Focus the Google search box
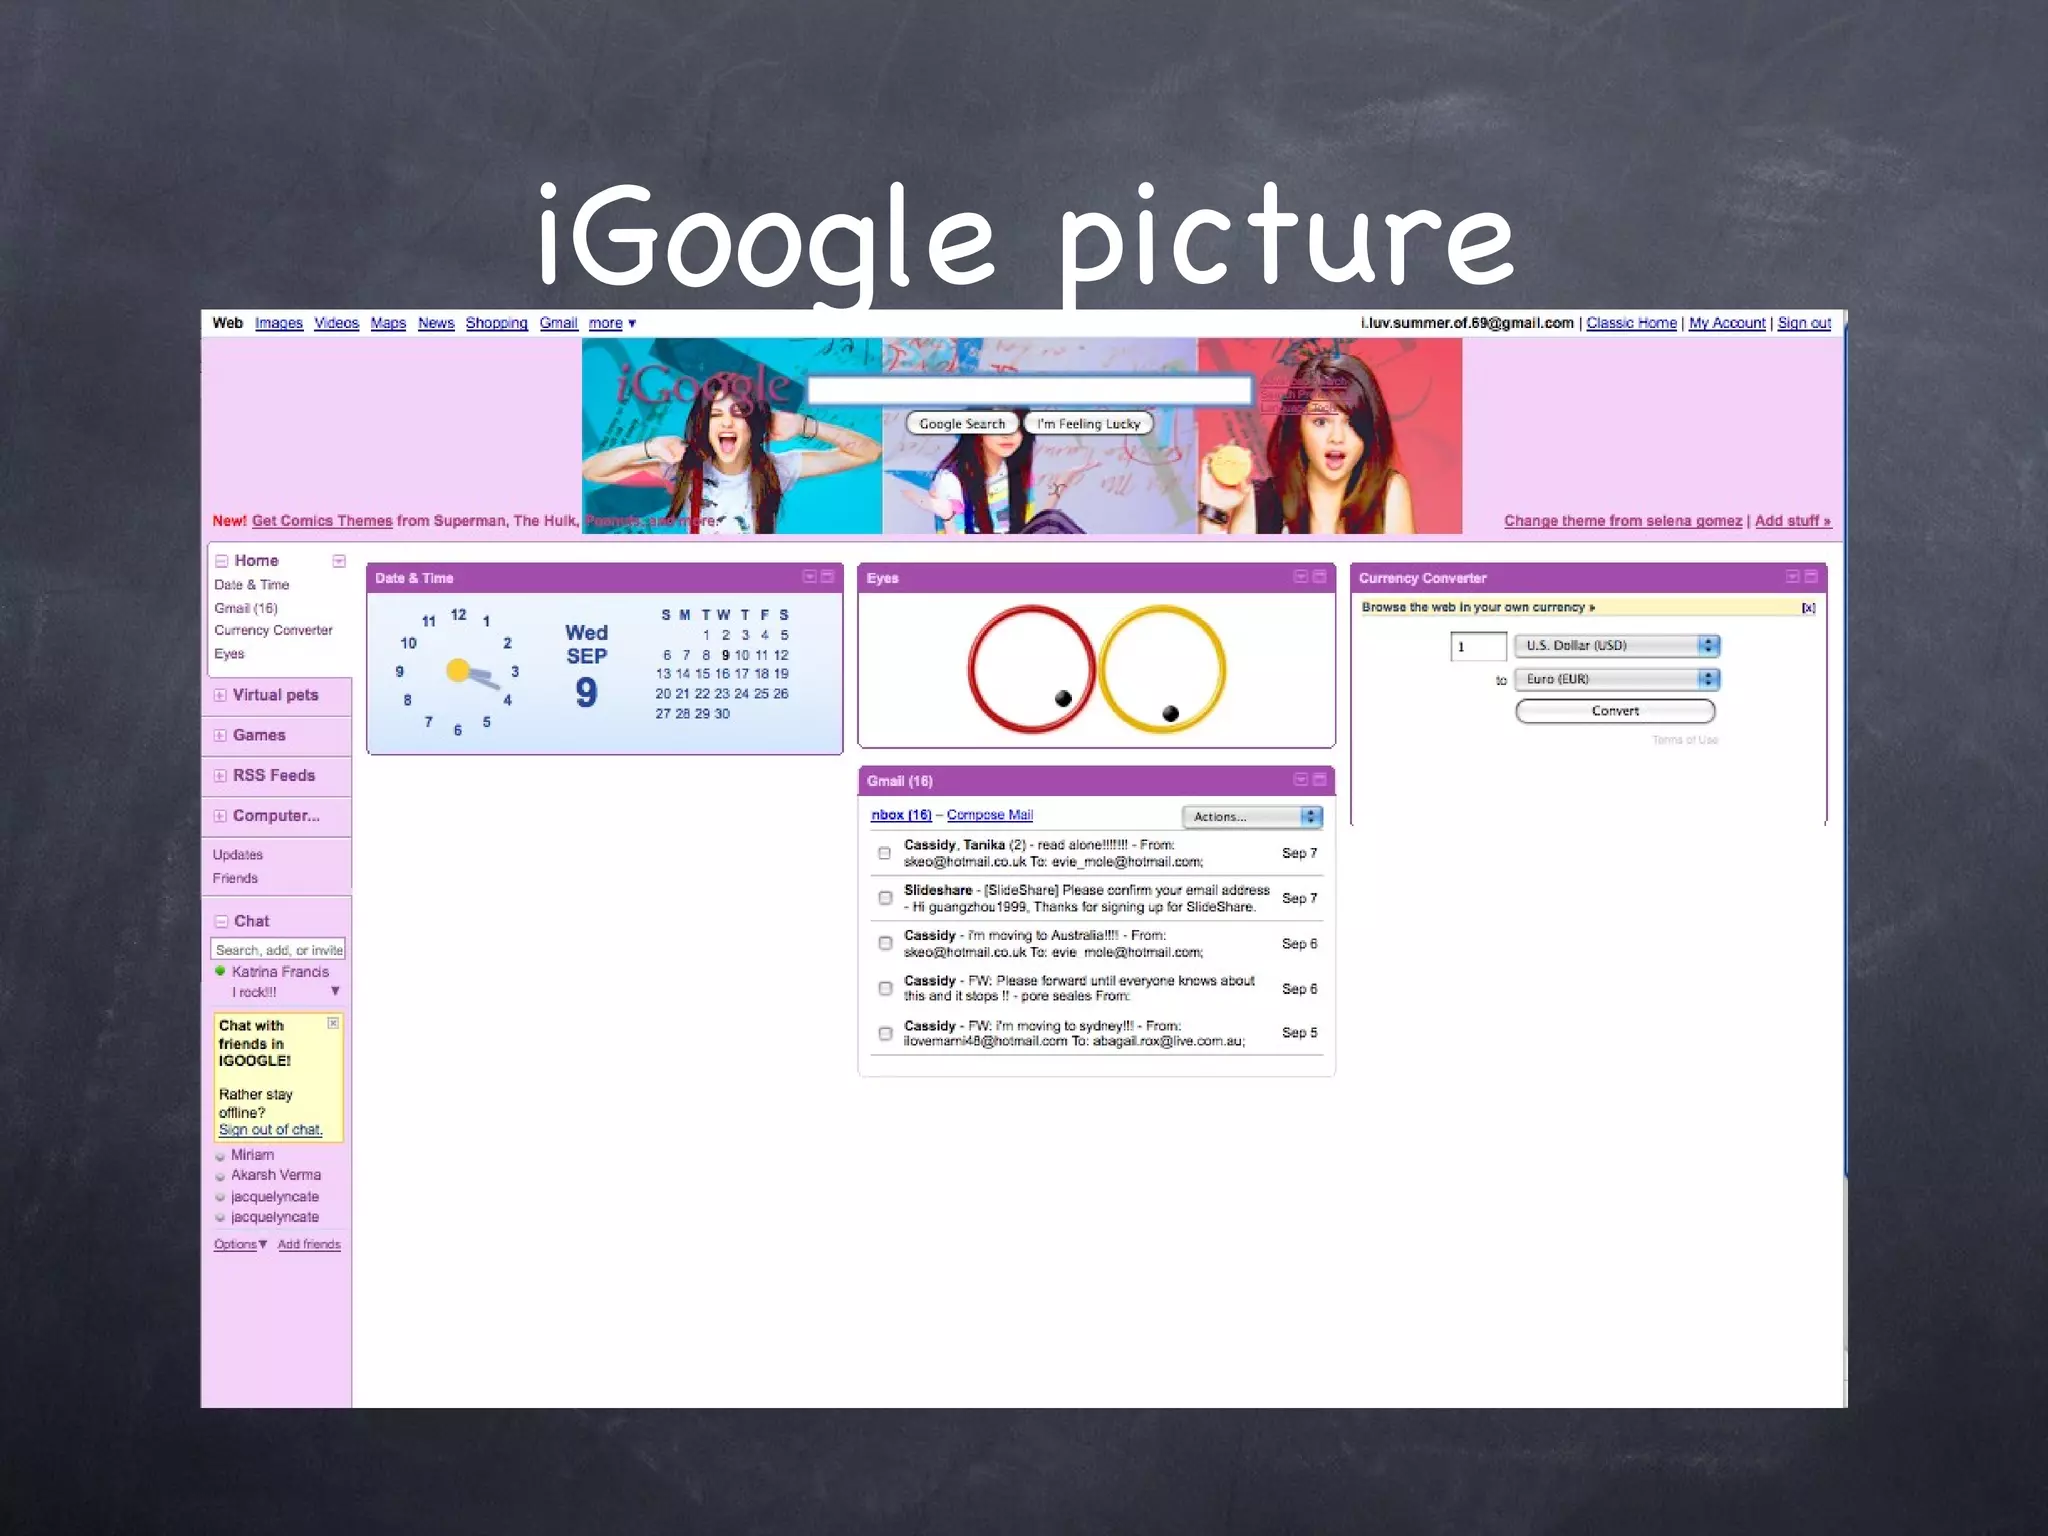Image resolution: width=2048 pixels, height=1536 pixels. pyautogui.click(x=1029, y=390)
